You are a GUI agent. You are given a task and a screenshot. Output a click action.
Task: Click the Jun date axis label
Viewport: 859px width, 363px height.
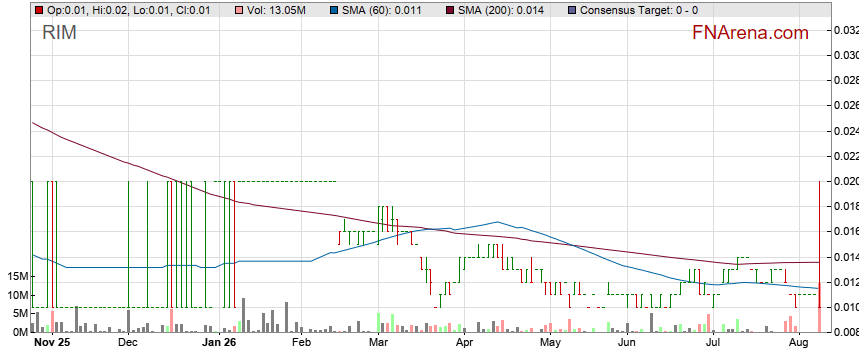[x=627, y=342]
